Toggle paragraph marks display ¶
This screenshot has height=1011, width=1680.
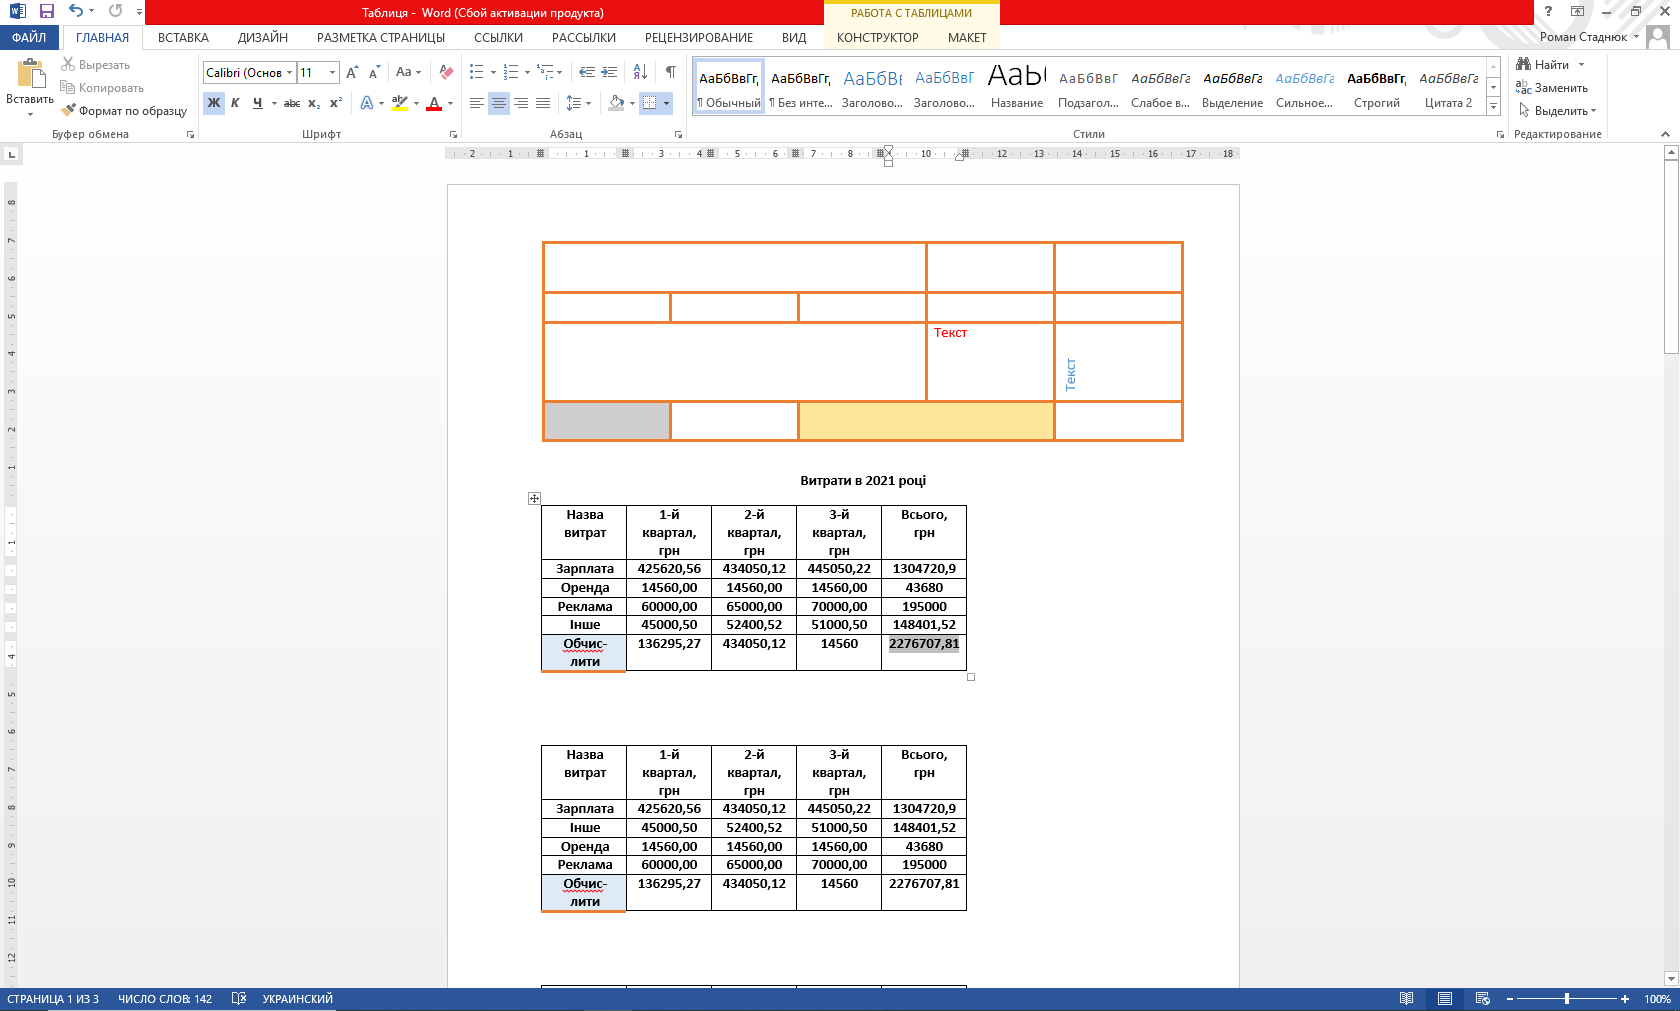pos(671,72)
